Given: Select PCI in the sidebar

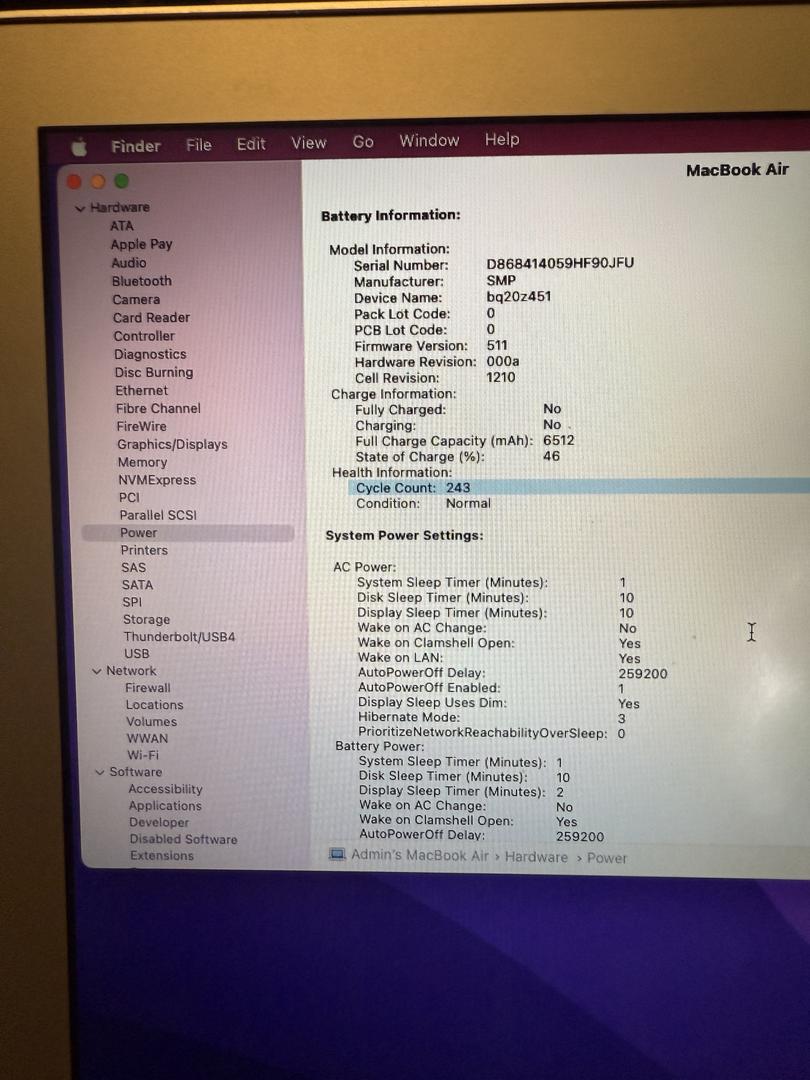Looking at the screenshot, I should [x=129, y=497].
